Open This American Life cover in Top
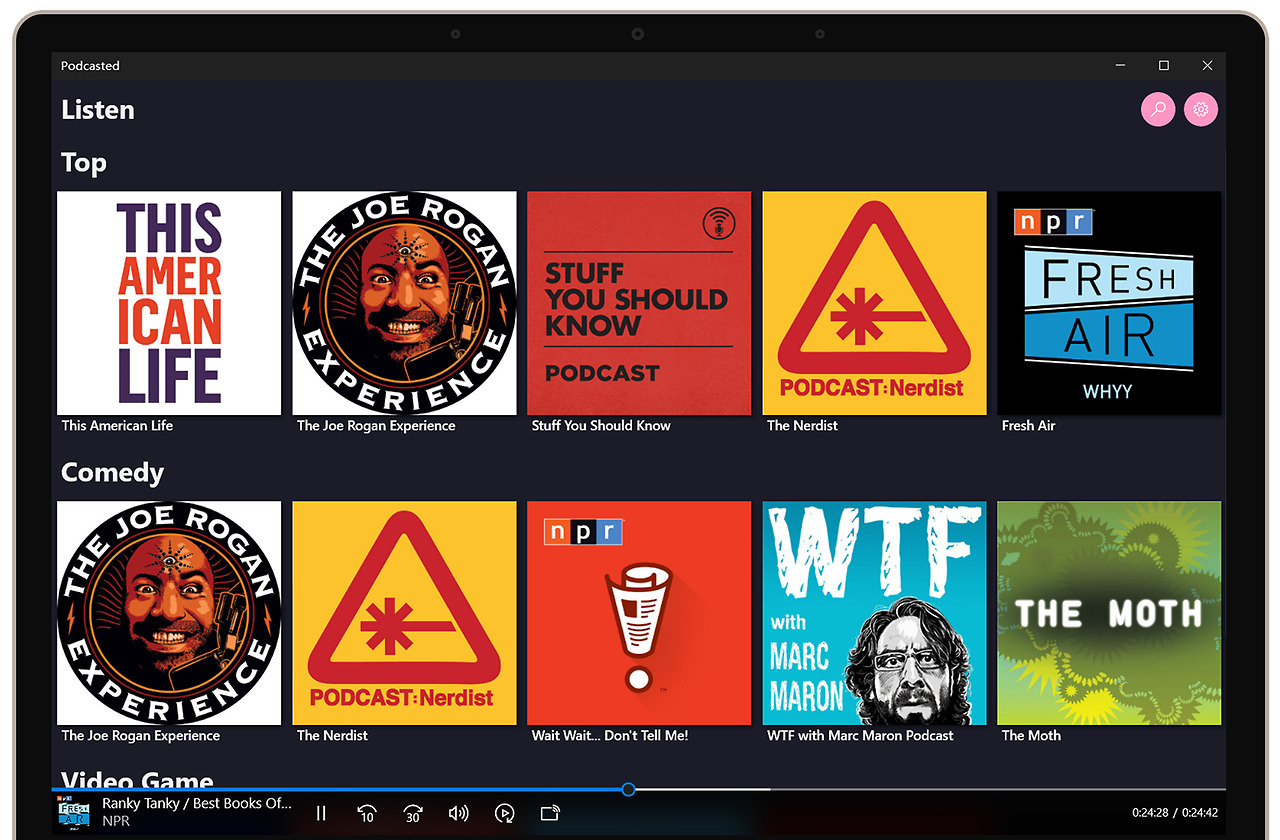Image resolution: width=1280 pixels, height=840 pixels. (169, 303)
